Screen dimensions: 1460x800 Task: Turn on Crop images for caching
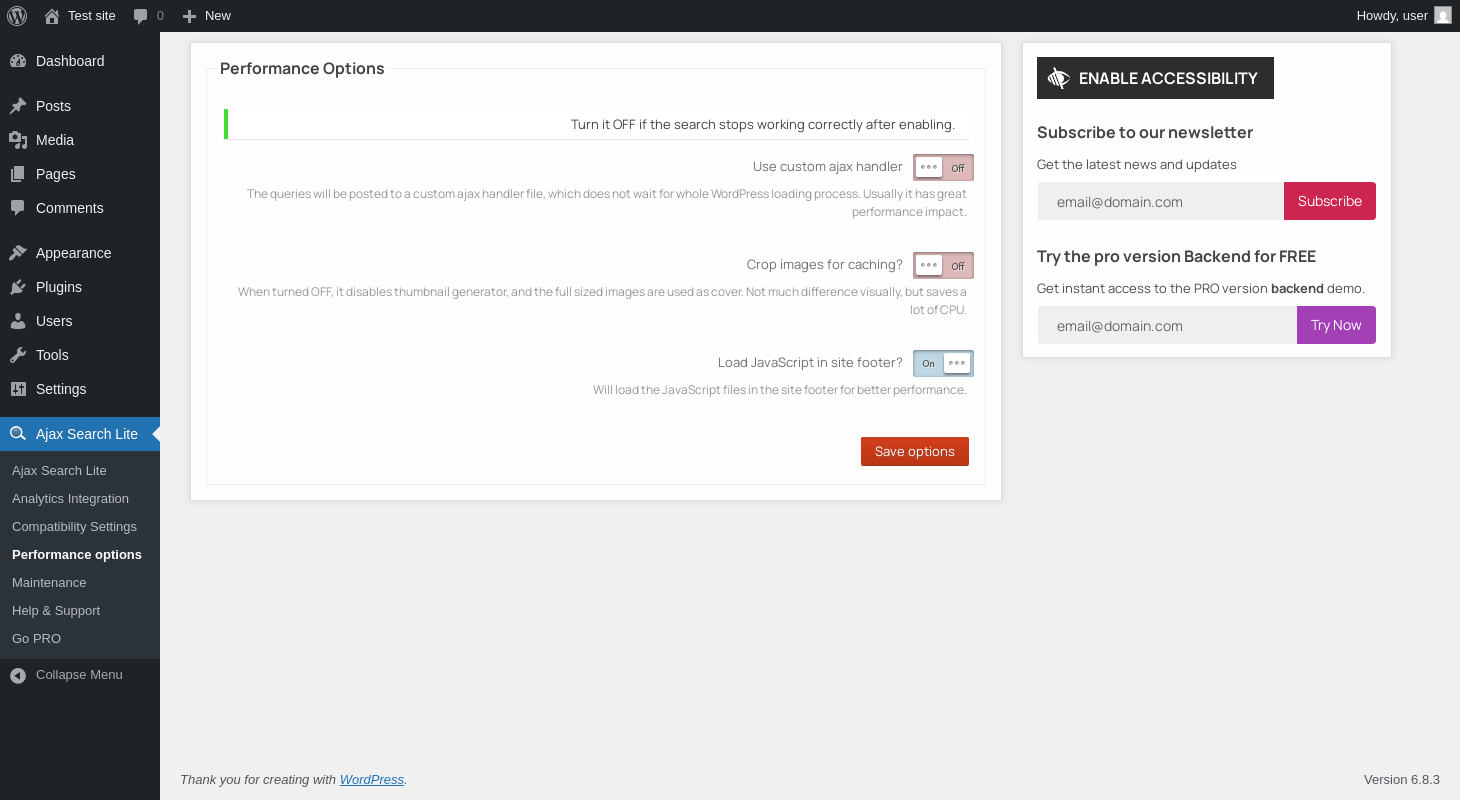tap(943, 265)
